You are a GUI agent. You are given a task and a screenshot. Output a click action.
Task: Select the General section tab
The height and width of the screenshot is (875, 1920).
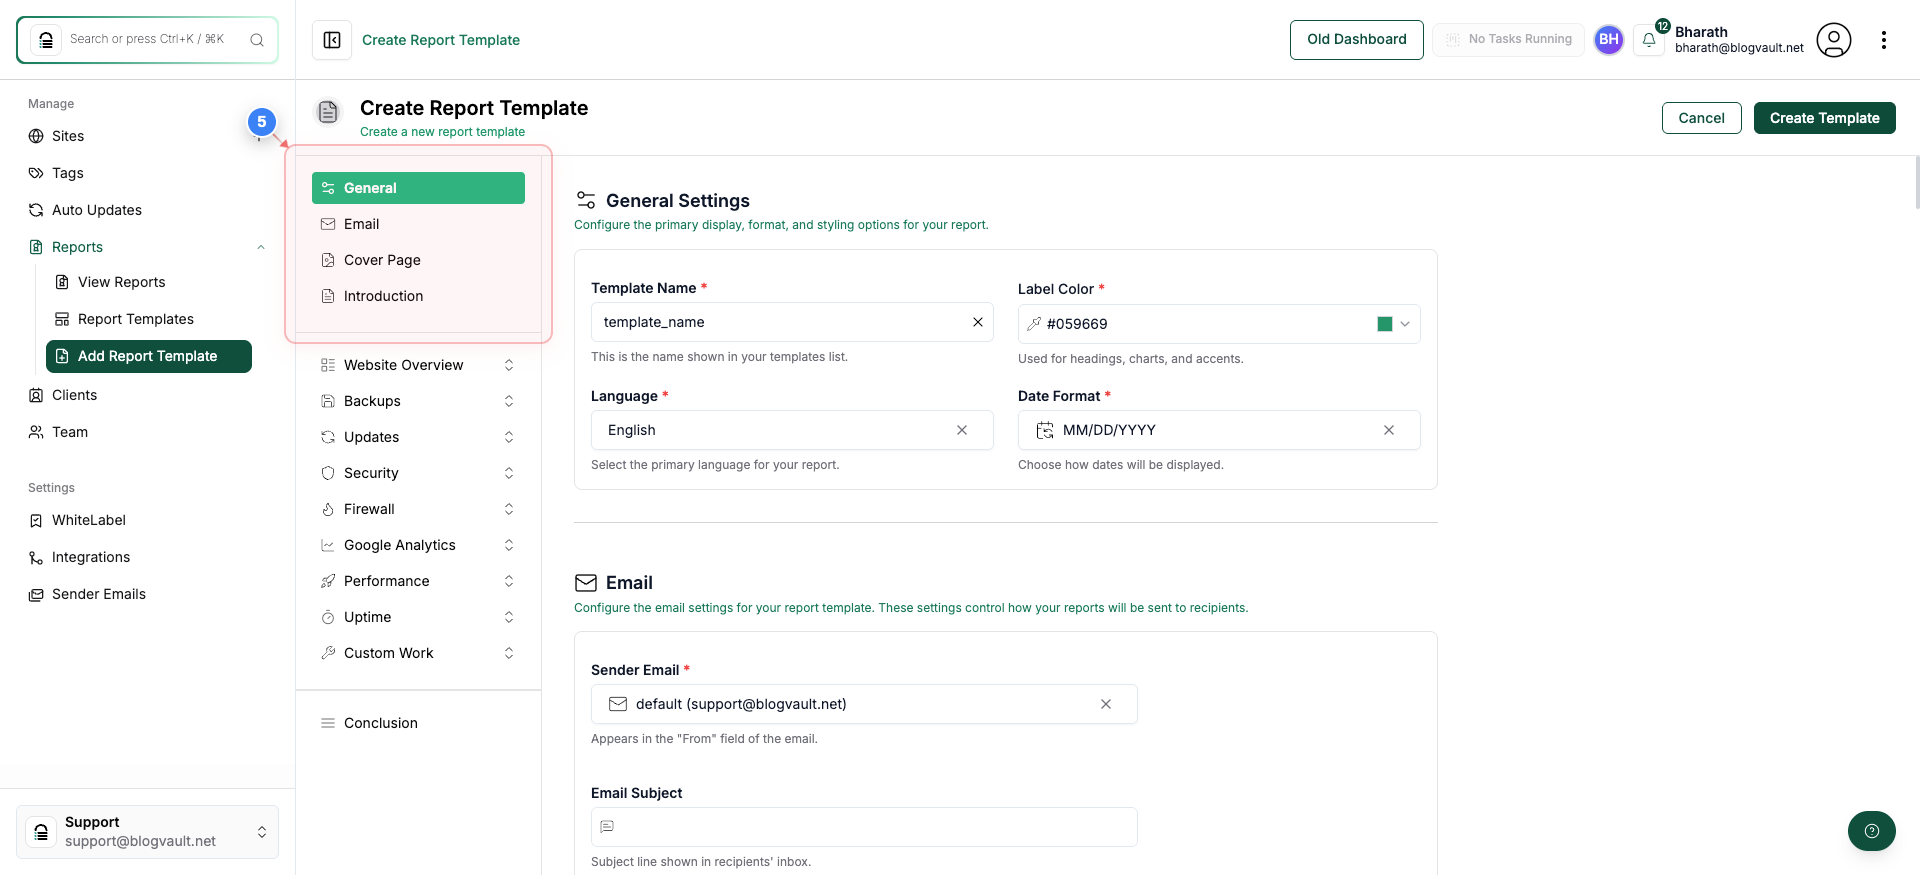click(x=418, y=188)
